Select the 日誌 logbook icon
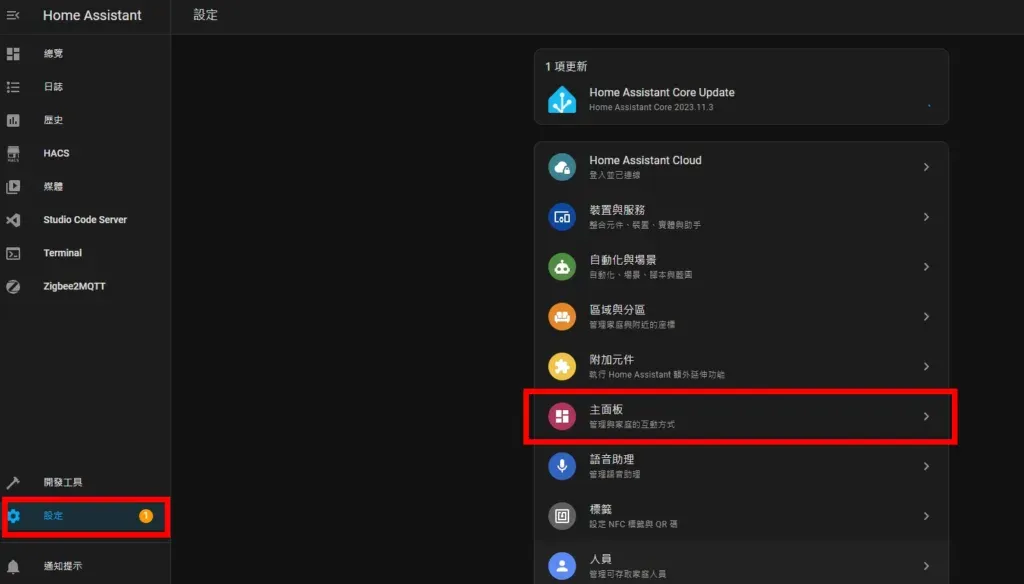This screenshot has width=1024, height=584. pos(12,87)
